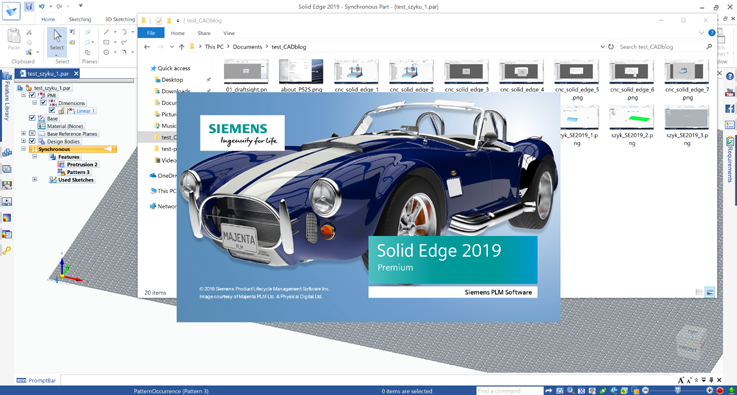Collapse the Synchronous node
737x395 pixels.
tap(24, 149)
